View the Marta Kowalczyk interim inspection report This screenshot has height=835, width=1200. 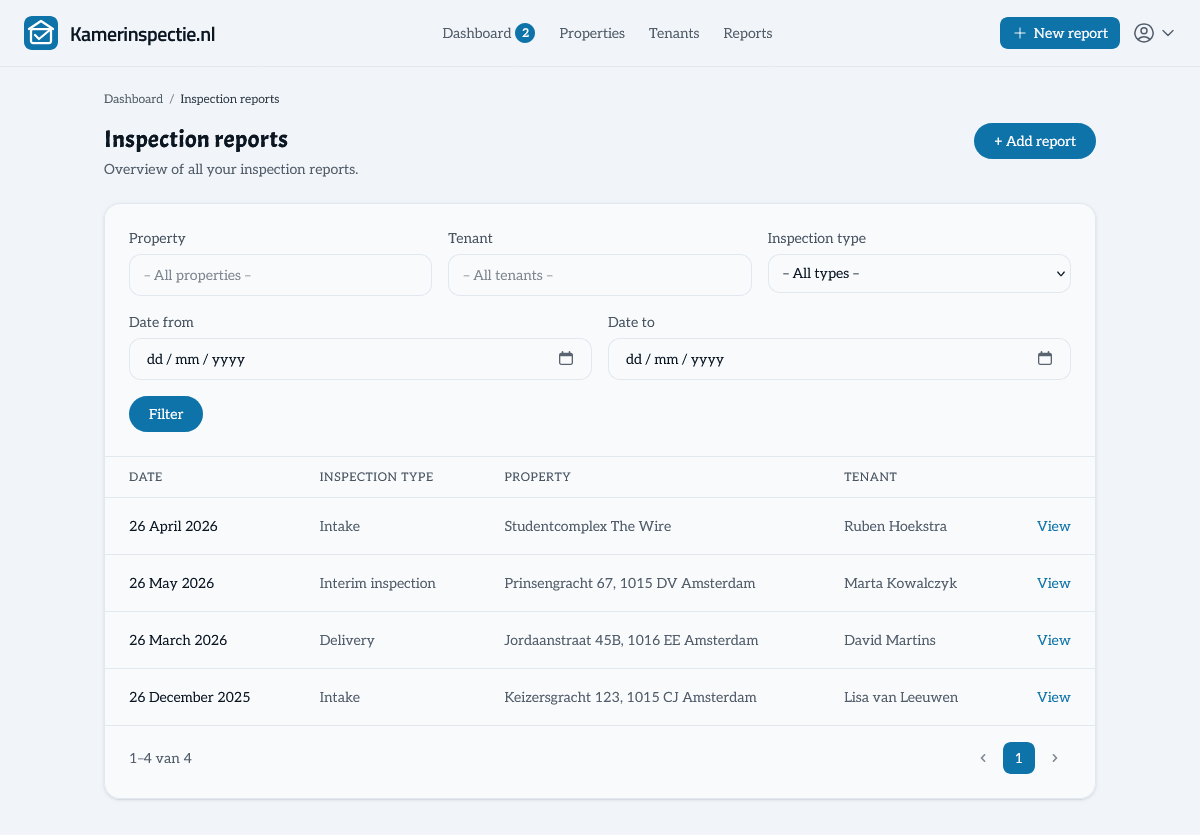(1054, 583)
